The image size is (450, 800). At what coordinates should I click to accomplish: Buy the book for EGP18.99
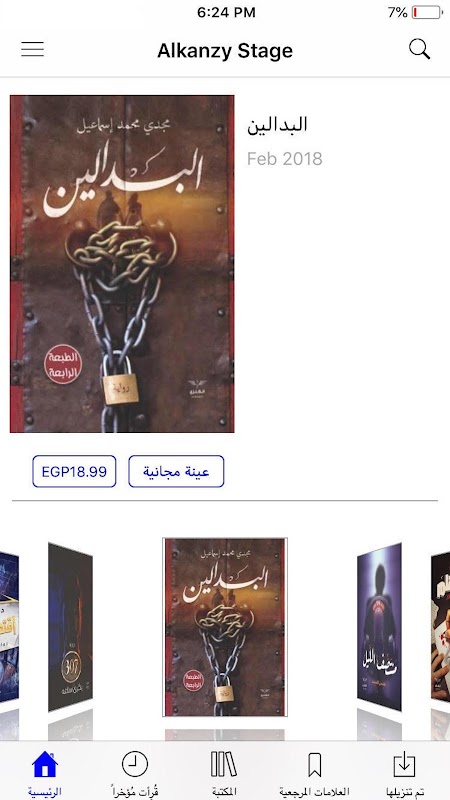click(x=74, y=471)
